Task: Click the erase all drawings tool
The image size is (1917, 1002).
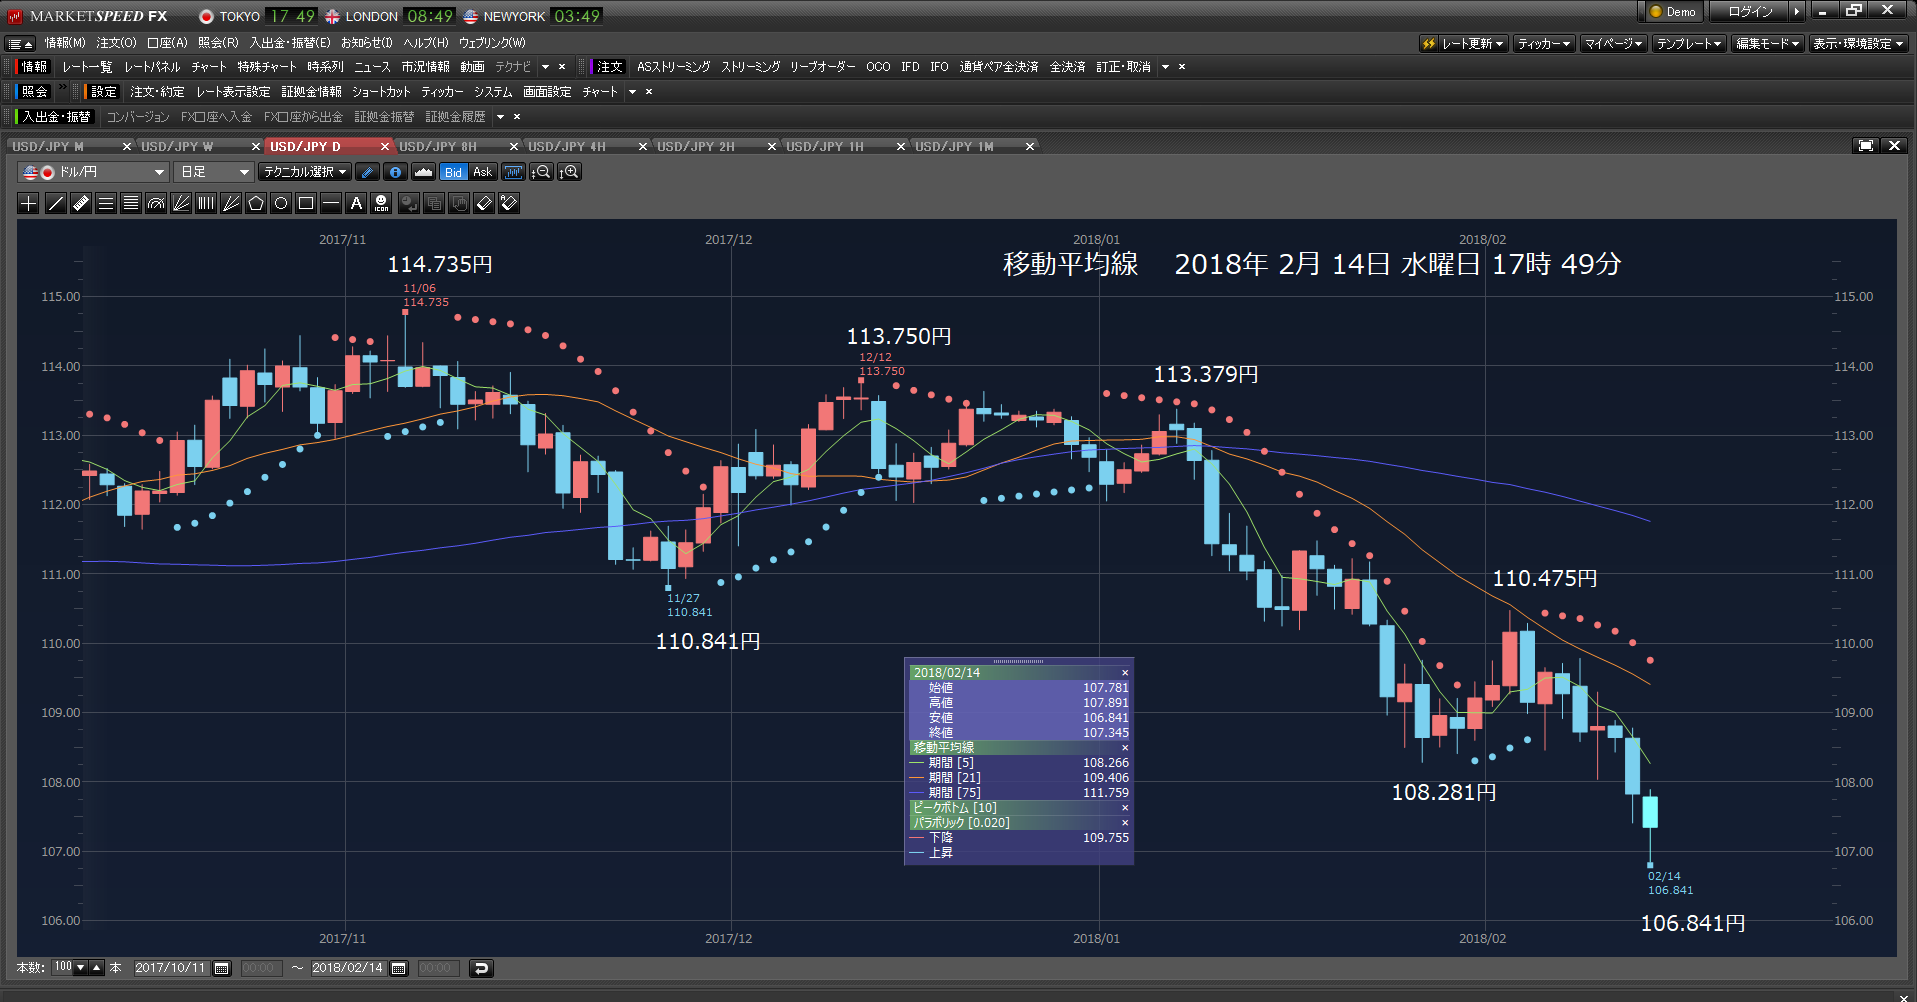Action: click(x=509, y=203)
